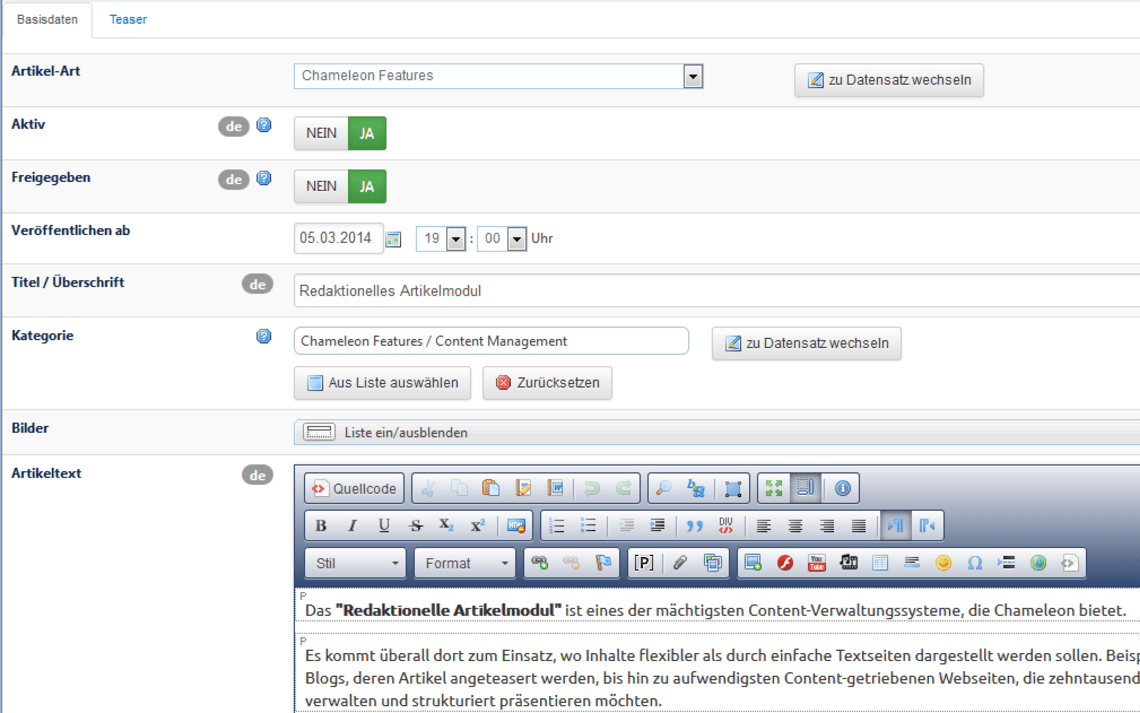Image resolution: width=1140 pixels, height=713 pixels.
Task: Click the paste clipboard icon
Action: [x=491, y=488]
